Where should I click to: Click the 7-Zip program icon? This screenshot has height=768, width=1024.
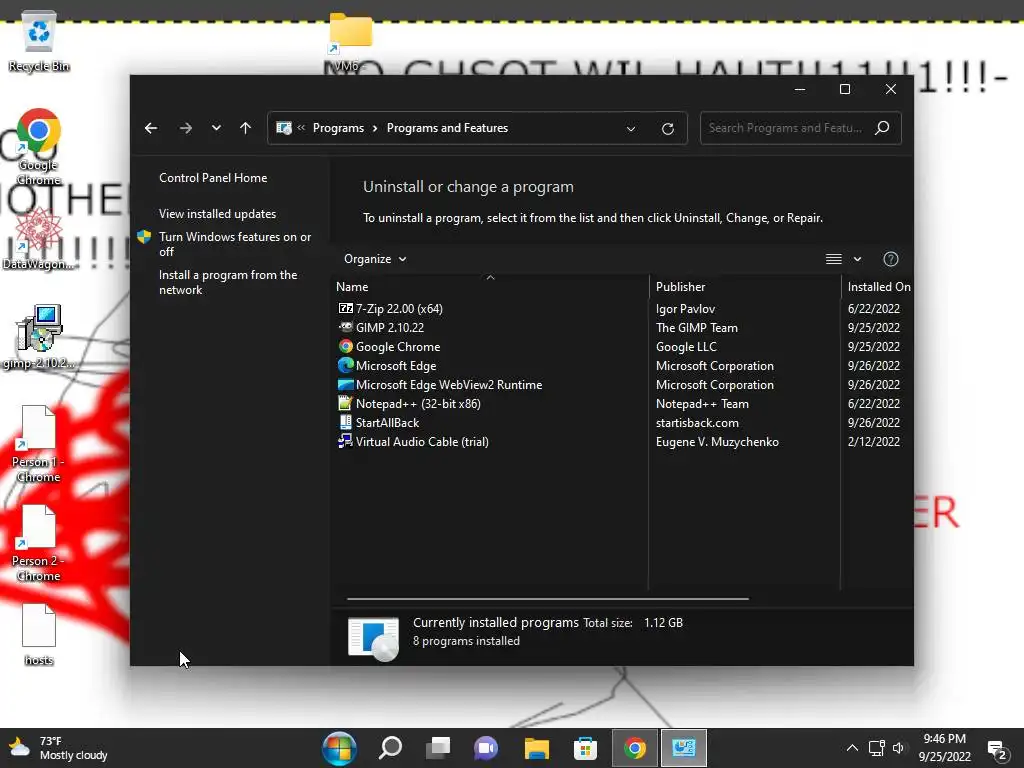(345, 308)
